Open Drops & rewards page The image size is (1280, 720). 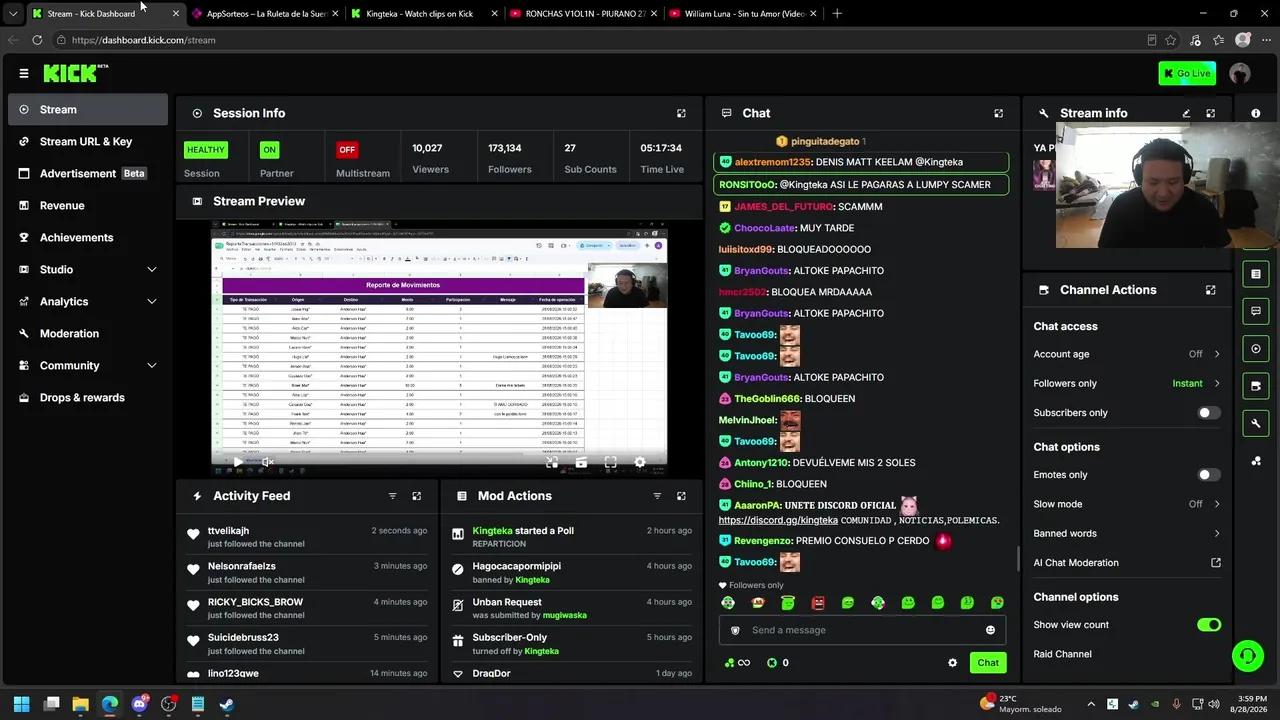[x=88, y=398]
